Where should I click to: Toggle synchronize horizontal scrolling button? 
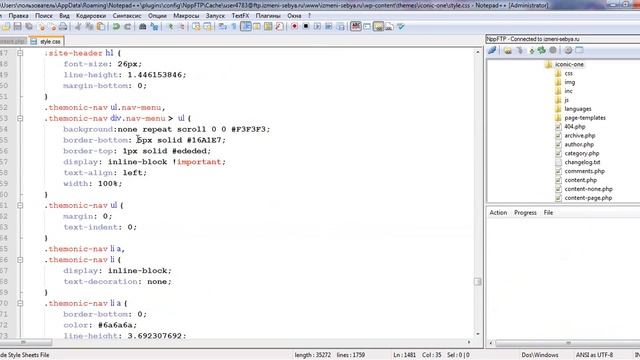pos(208,27)
